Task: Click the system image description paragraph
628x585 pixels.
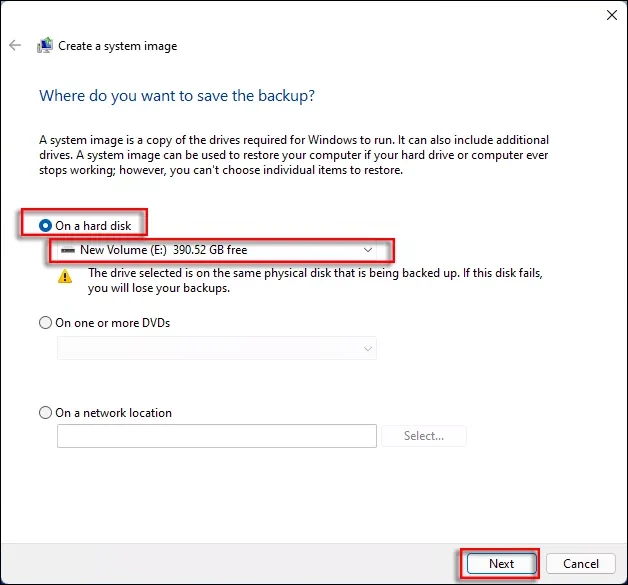Action: [x=293, y=155]
